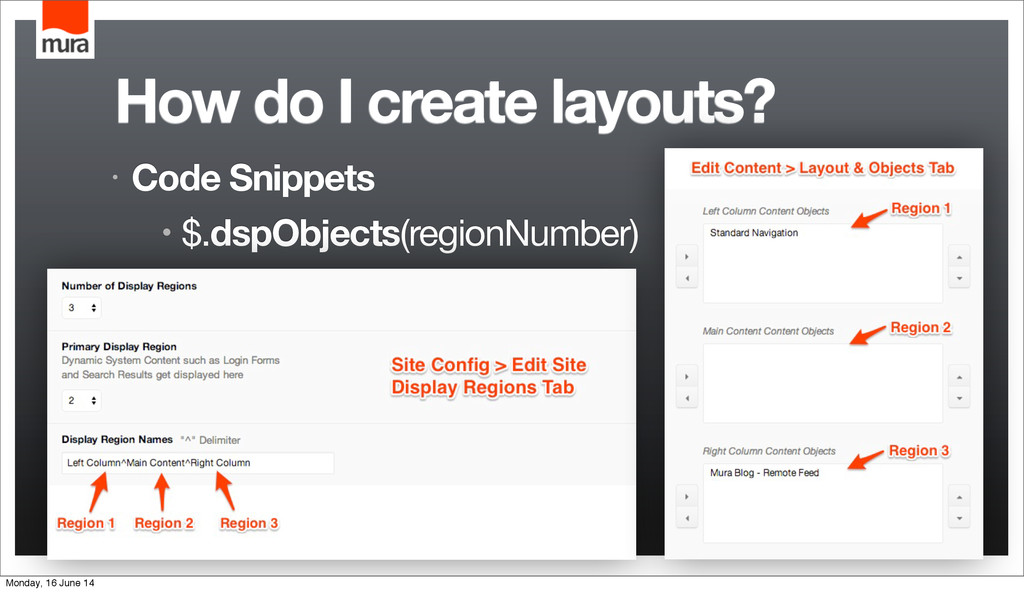Open the Primary Display Region dropdown

pos(81,401)
